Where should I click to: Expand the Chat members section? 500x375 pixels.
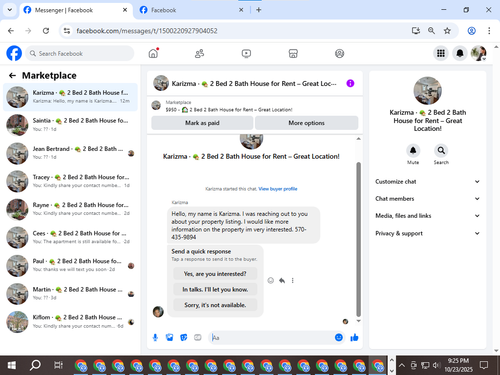[x=427, y=199]
